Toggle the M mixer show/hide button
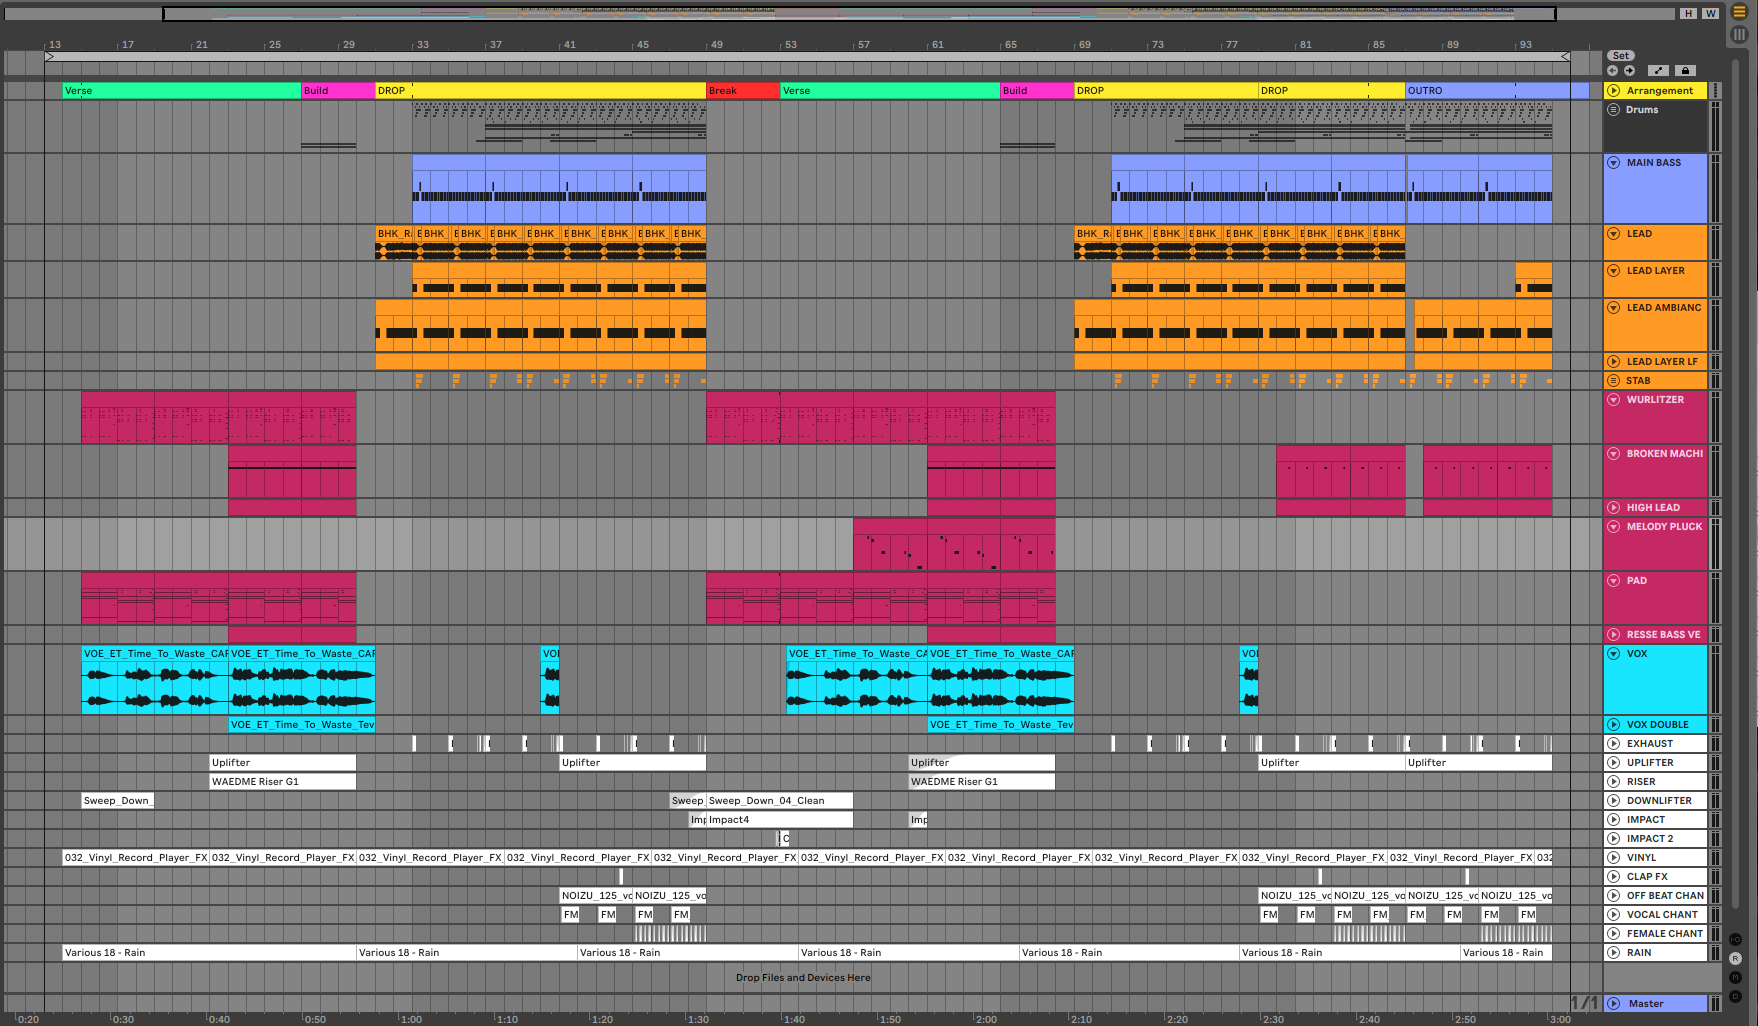Image resolution: width=1758 pixels, height=1026 pixels. click(1735, 978)
